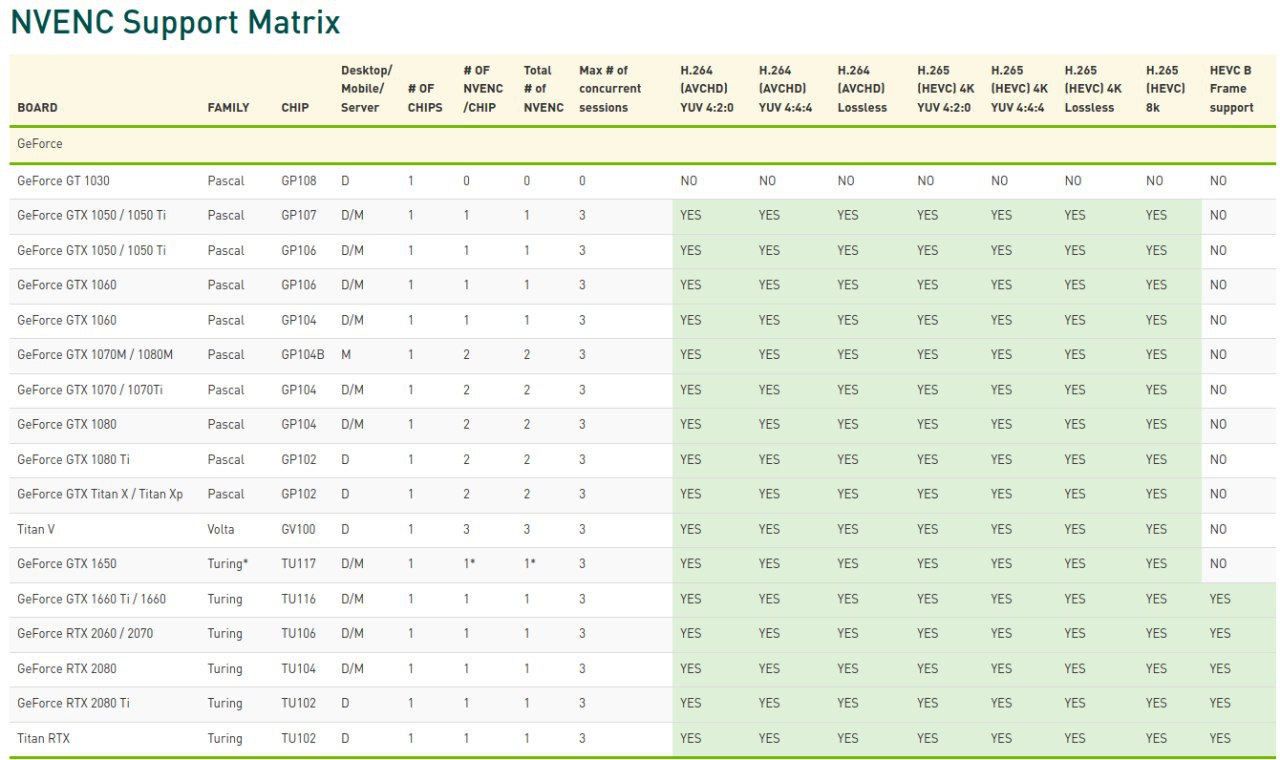Select GeForce GTX Titan X / Titan Xp
Image resolution: width=1280 pixels, height=760 pixels.
[x=100, y=494]
